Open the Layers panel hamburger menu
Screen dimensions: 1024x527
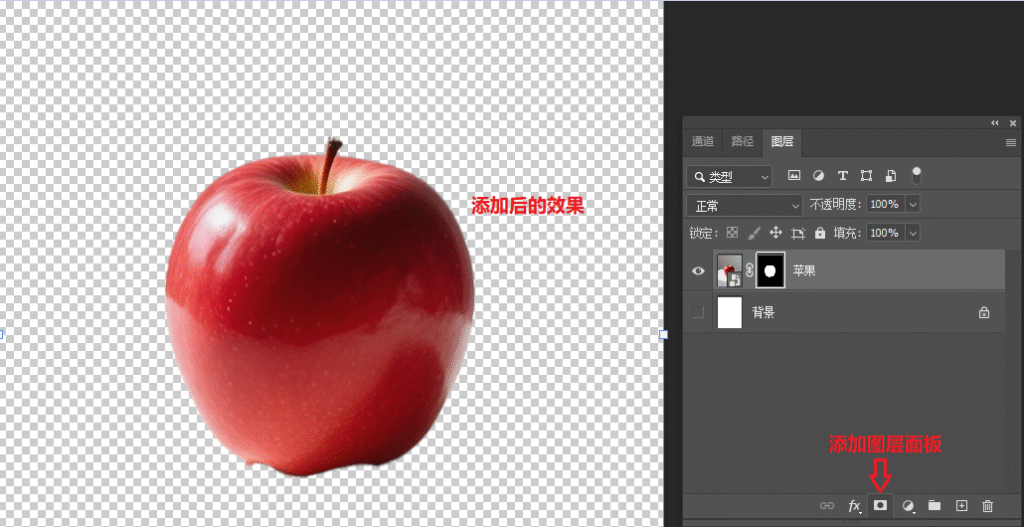click(x=1010, y=143)
